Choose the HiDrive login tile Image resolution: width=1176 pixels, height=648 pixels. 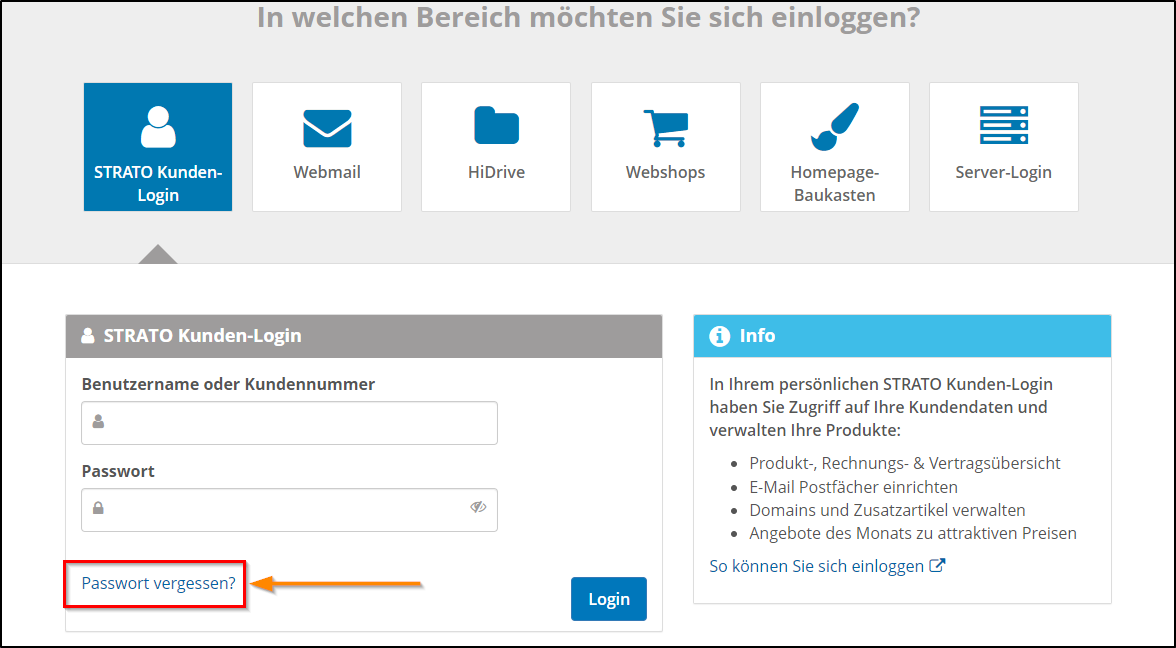pos(496,147)
